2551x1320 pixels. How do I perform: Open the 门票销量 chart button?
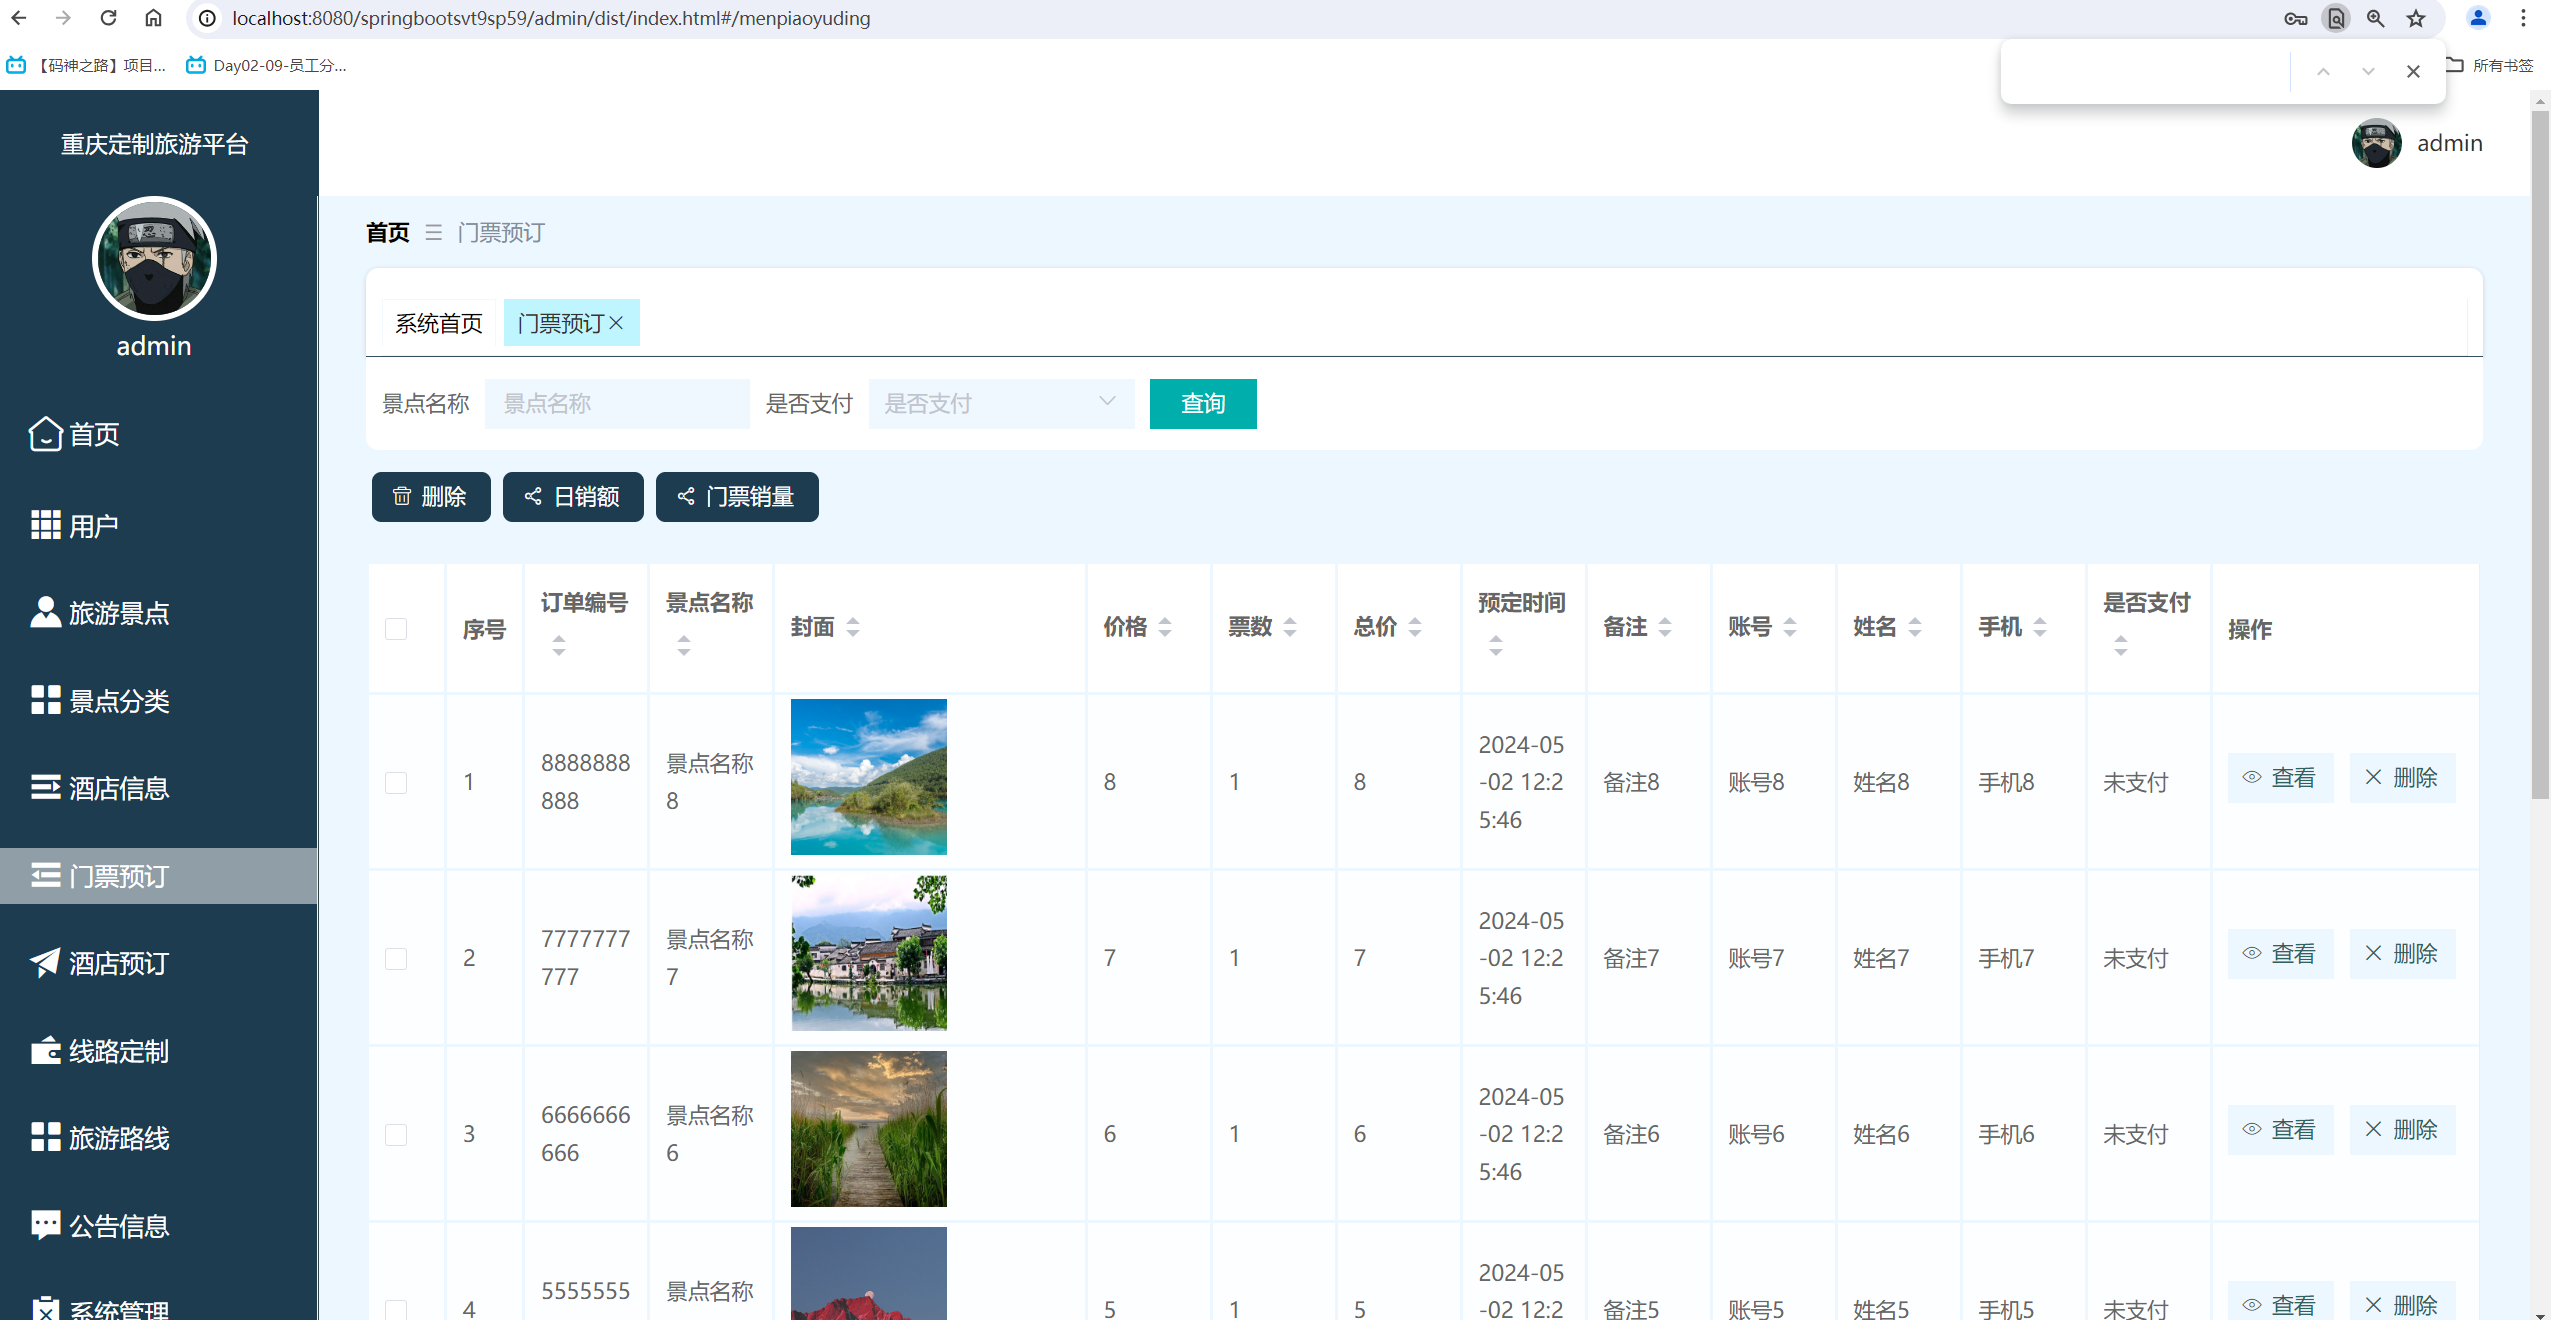(737, 497)
